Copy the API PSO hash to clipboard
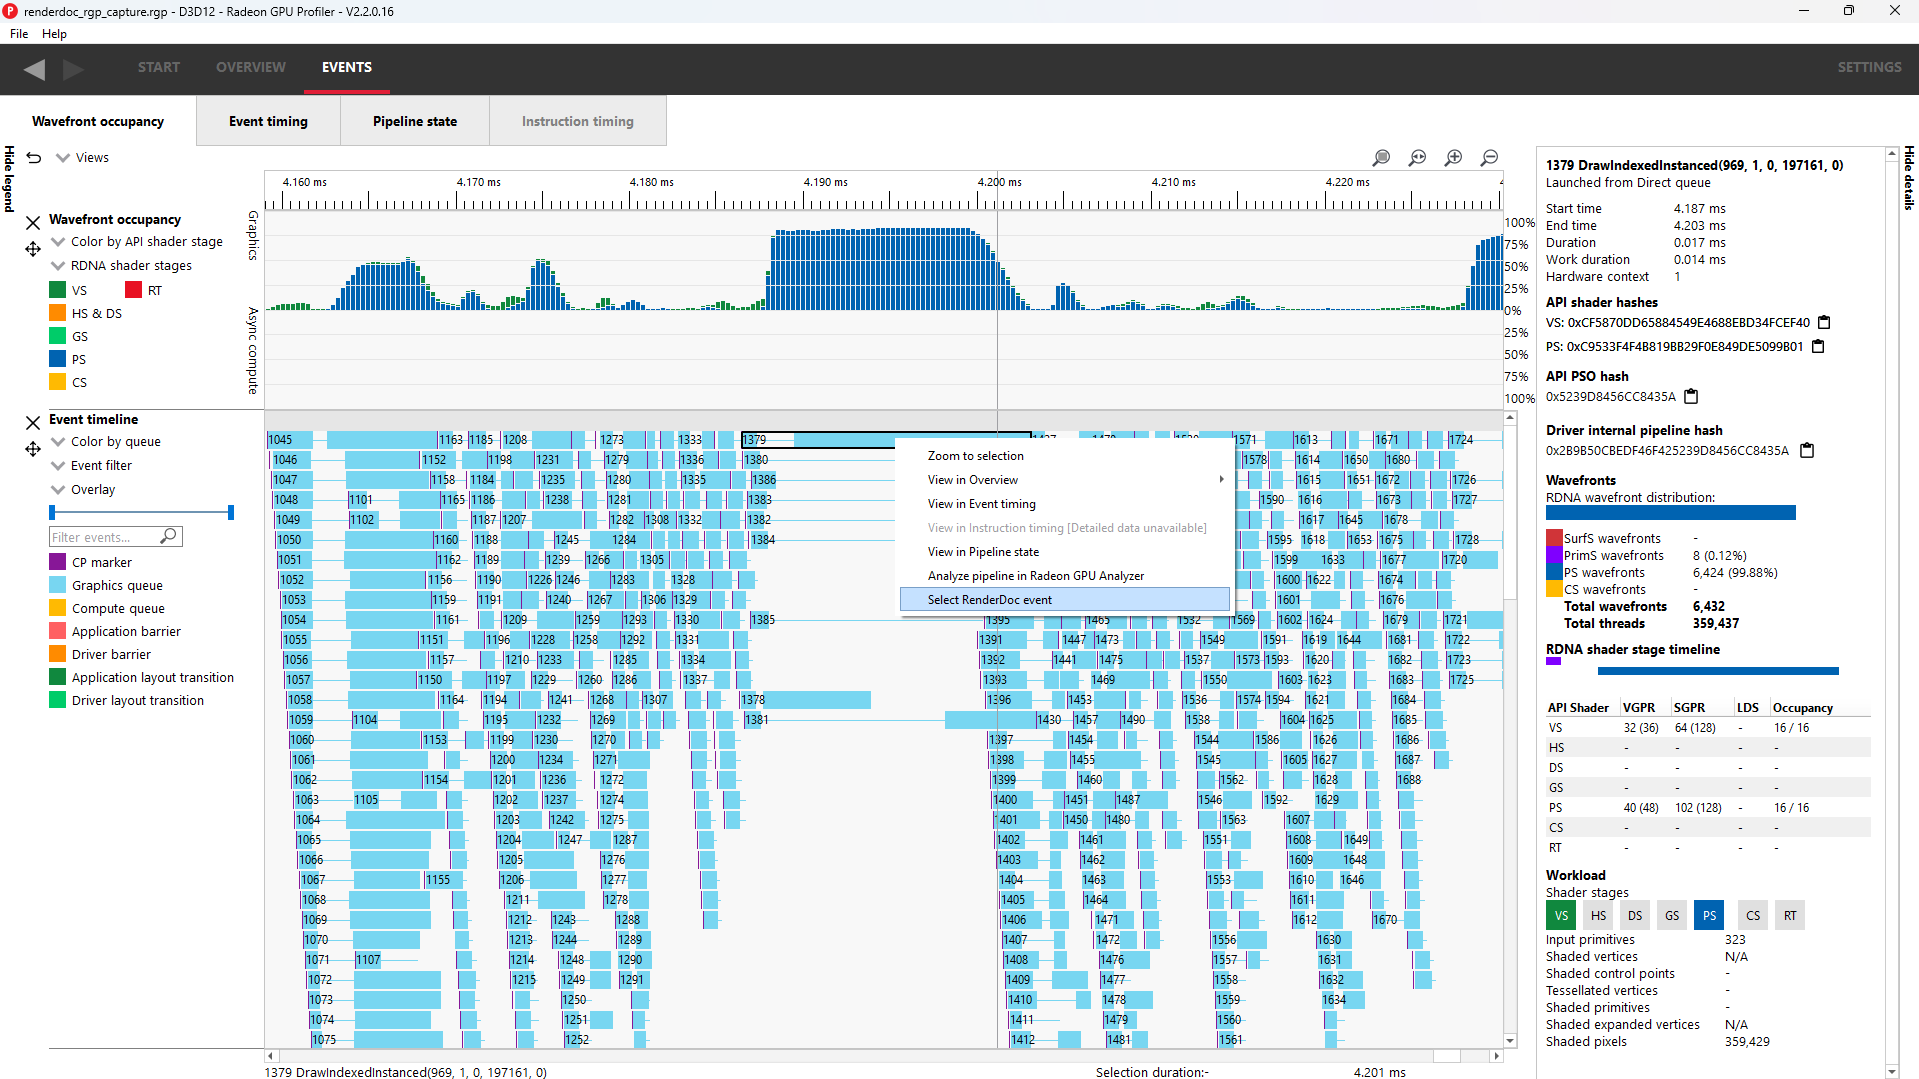Image resolution: width=1919 pixels, height=1079 pixels. (1691, 397)
